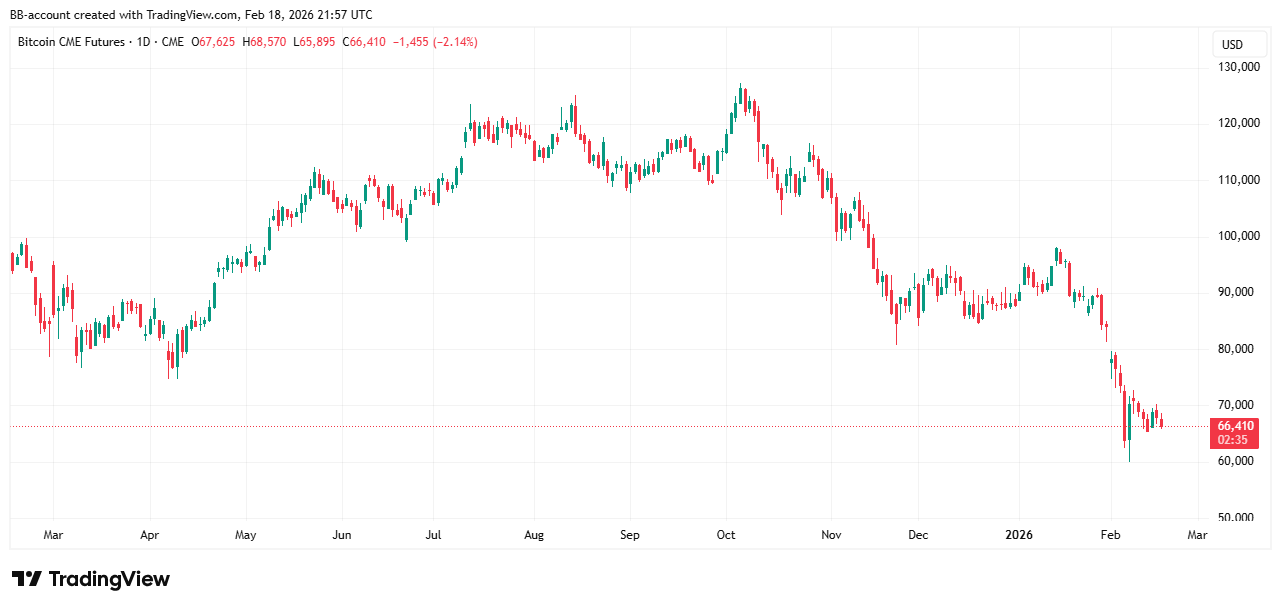Image resolution: width=1281 pixels, height=609 pixels.
Task: Click the red 66,410 last price tag
Action: (x=1235, y=426)
